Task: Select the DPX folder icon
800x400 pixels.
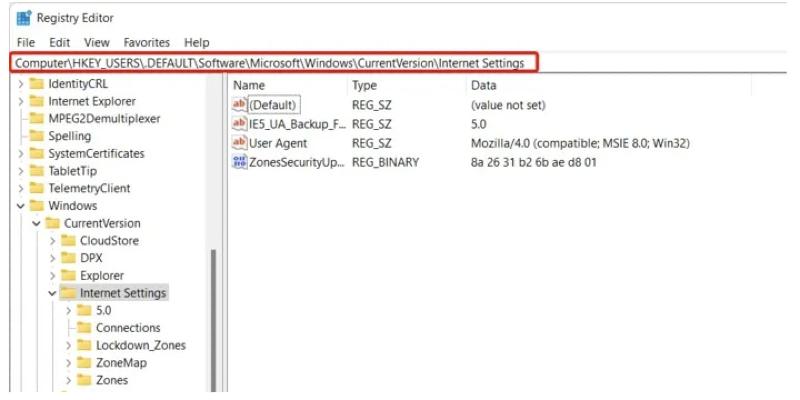Action: pyautogui.click(x=68, y=258)
